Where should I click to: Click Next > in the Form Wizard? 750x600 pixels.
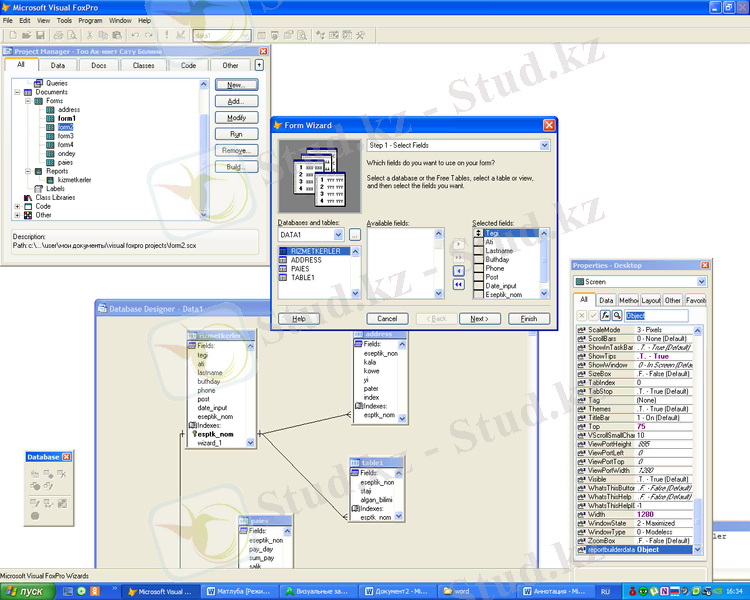(479, 318)
